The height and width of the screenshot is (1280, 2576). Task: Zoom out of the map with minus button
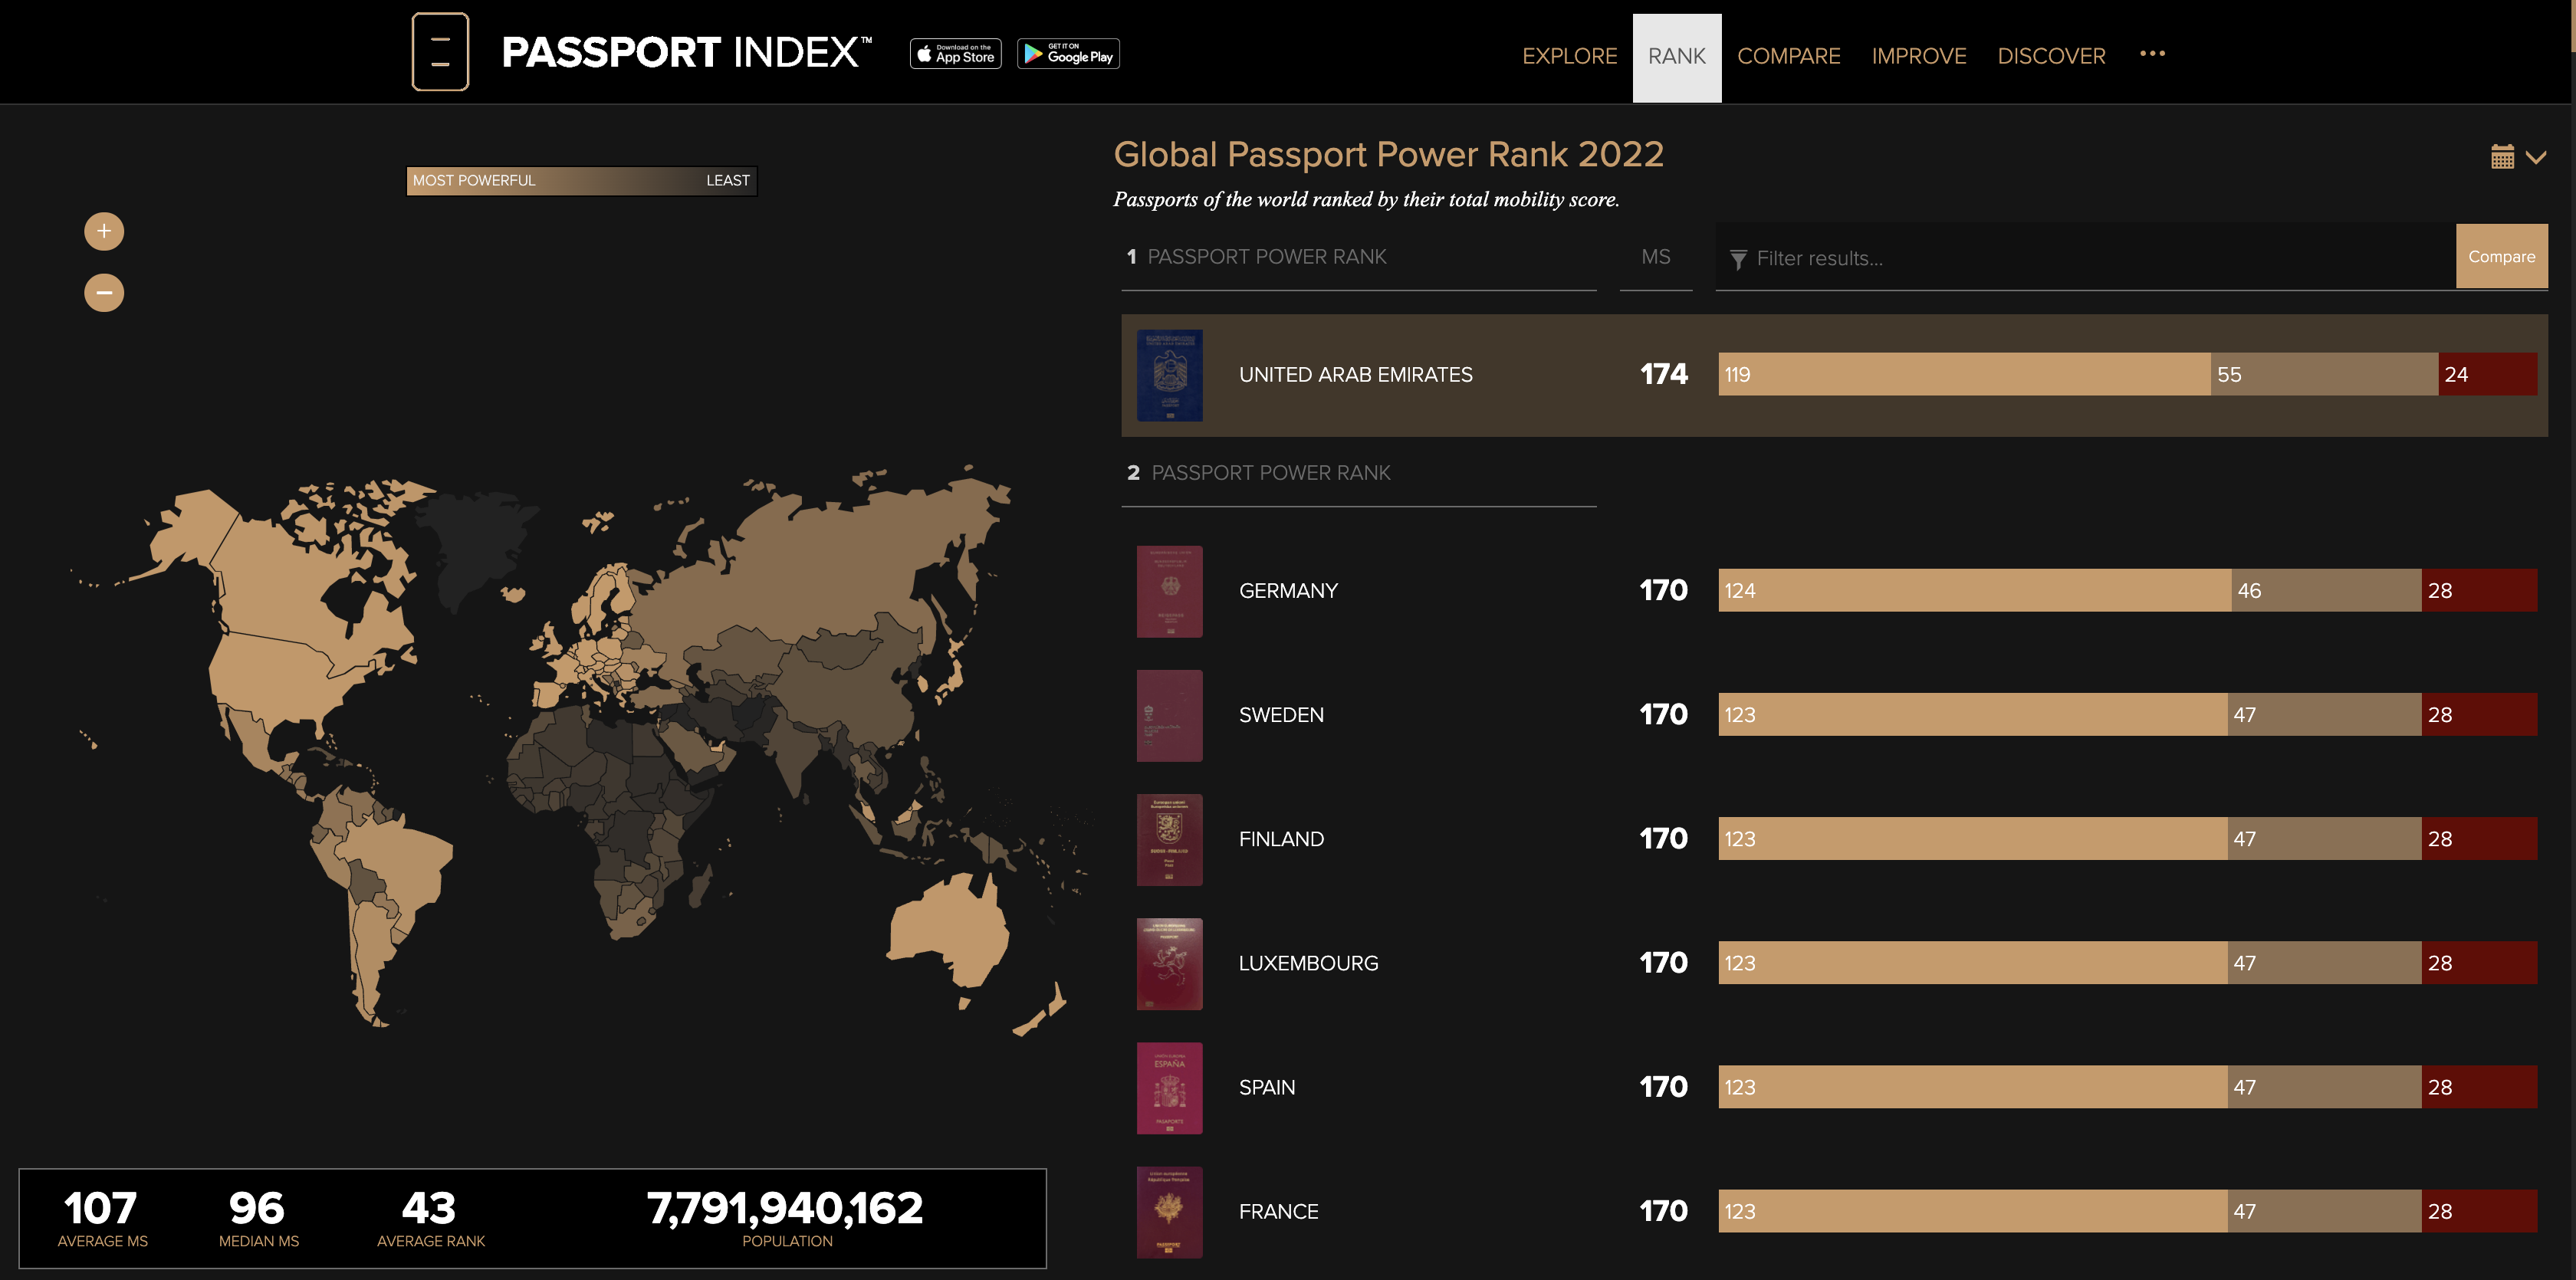coord(103,292)
